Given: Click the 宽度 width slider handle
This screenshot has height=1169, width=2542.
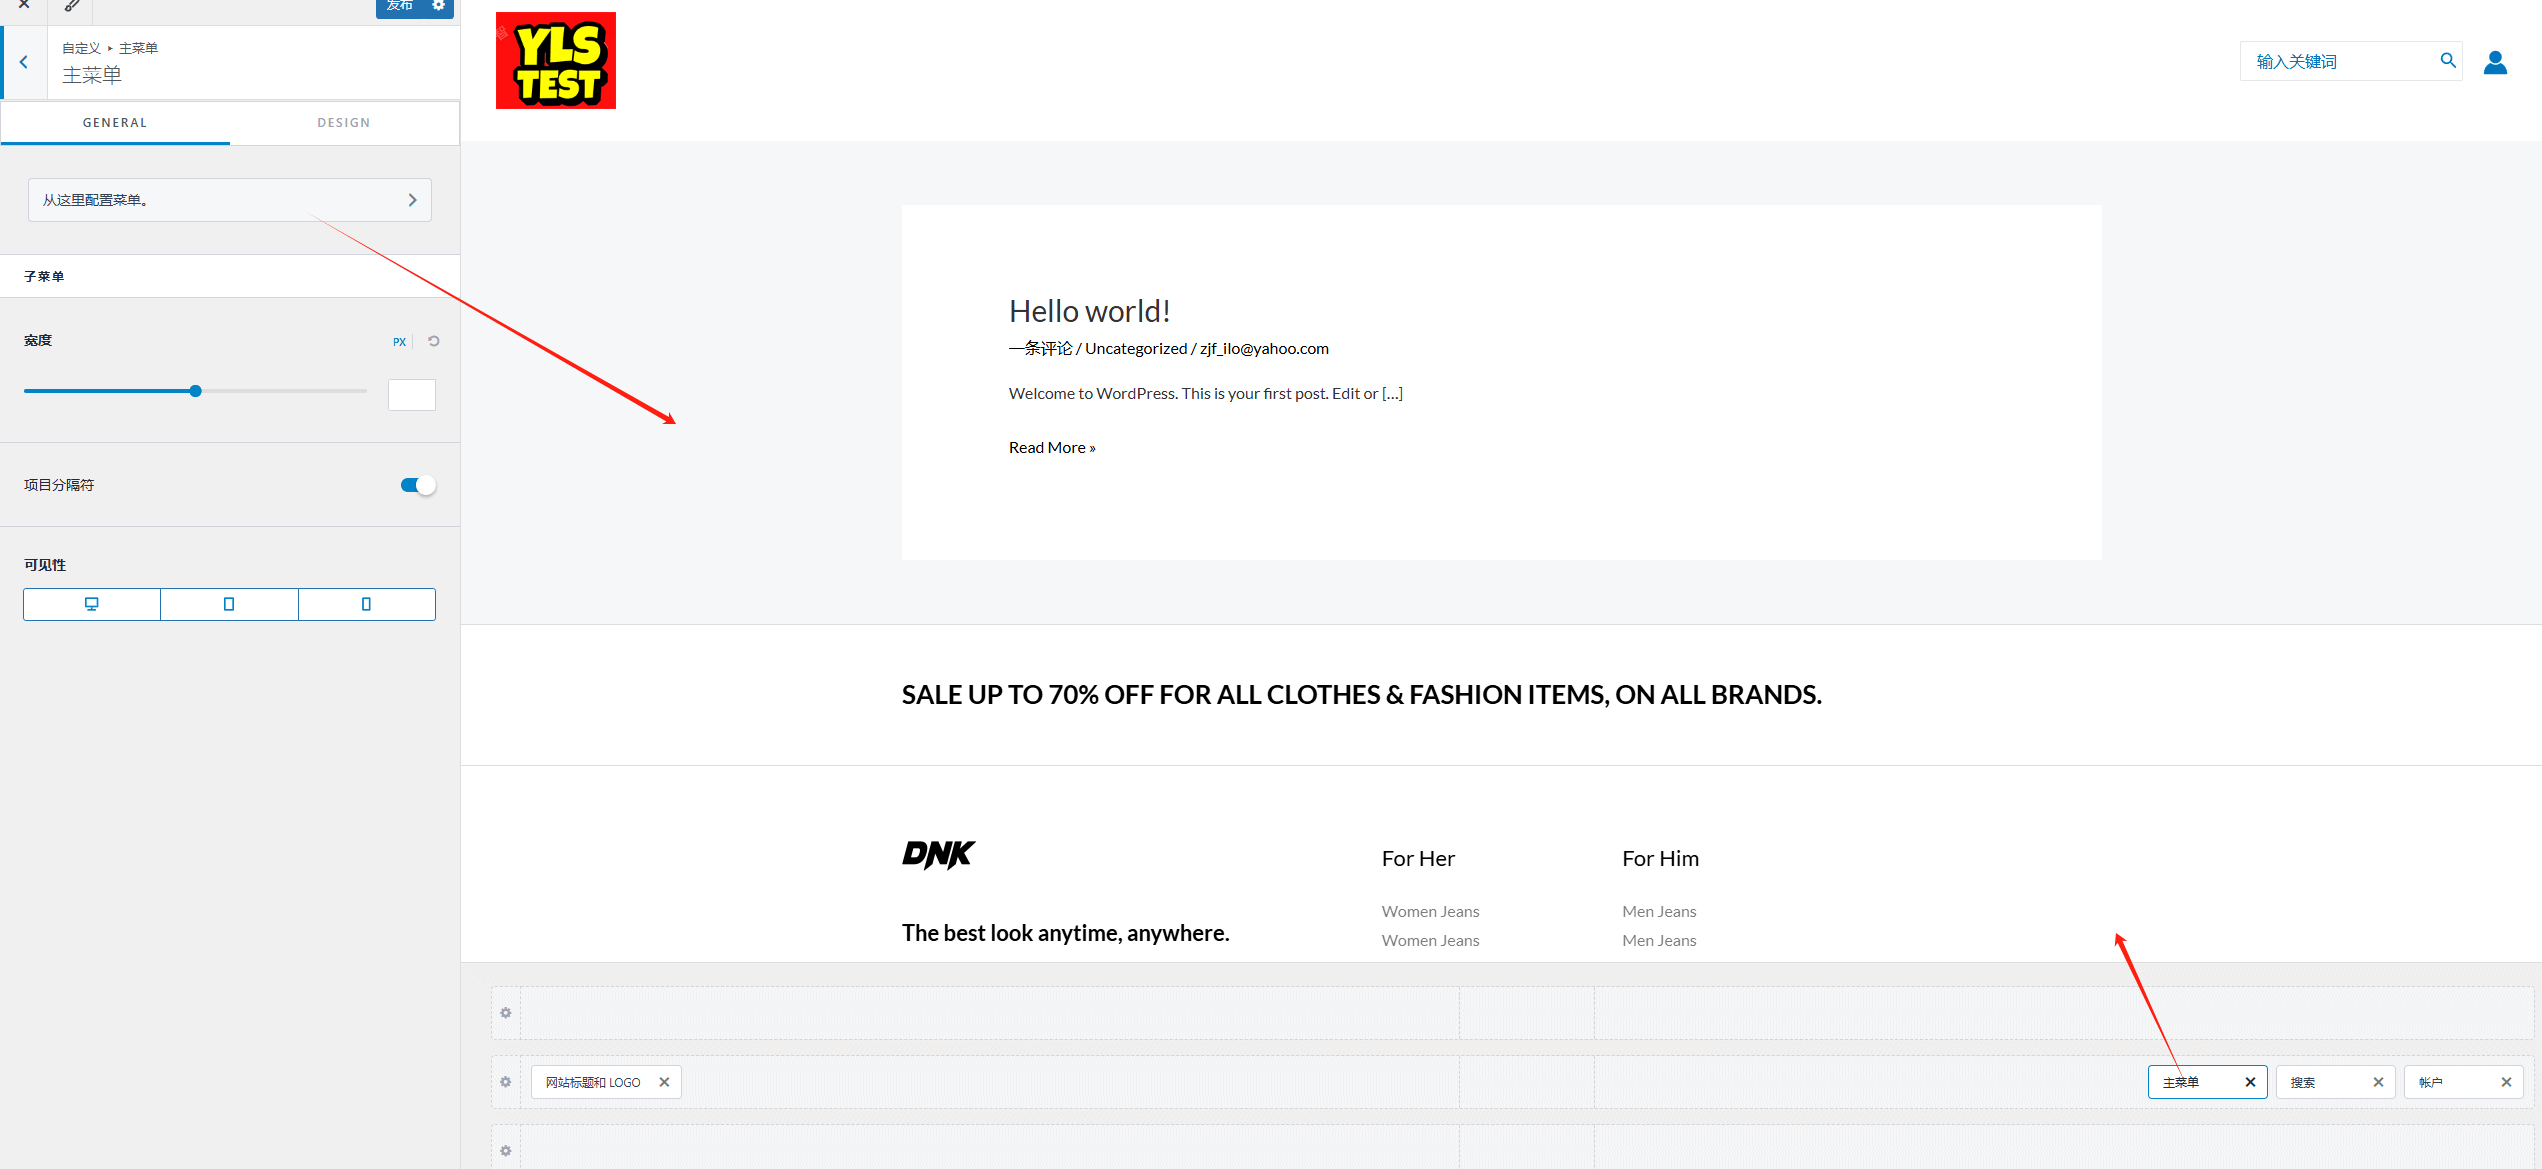Looking at the screenshot, I should pyautogui.click(x=196, y=391).
